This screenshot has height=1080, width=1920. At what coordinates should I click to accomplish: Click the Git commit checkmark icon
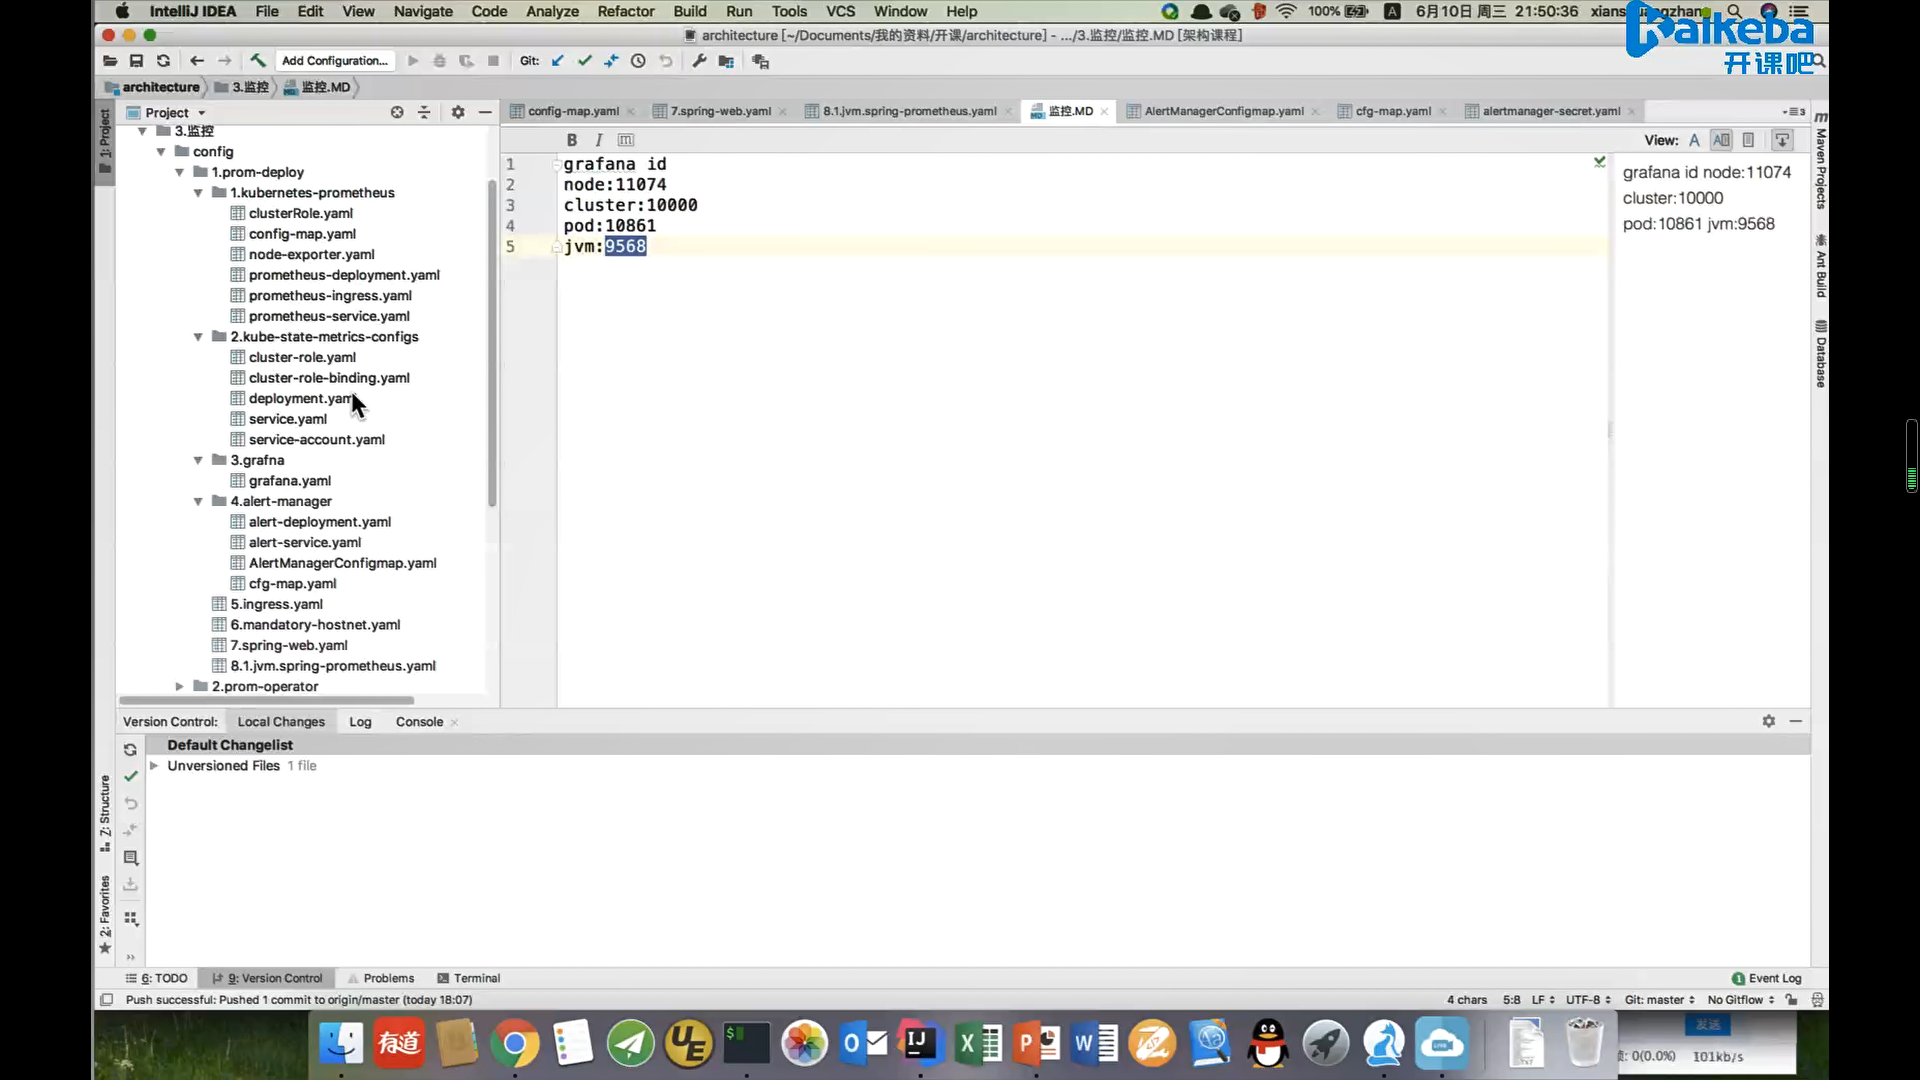click(585, 61)
